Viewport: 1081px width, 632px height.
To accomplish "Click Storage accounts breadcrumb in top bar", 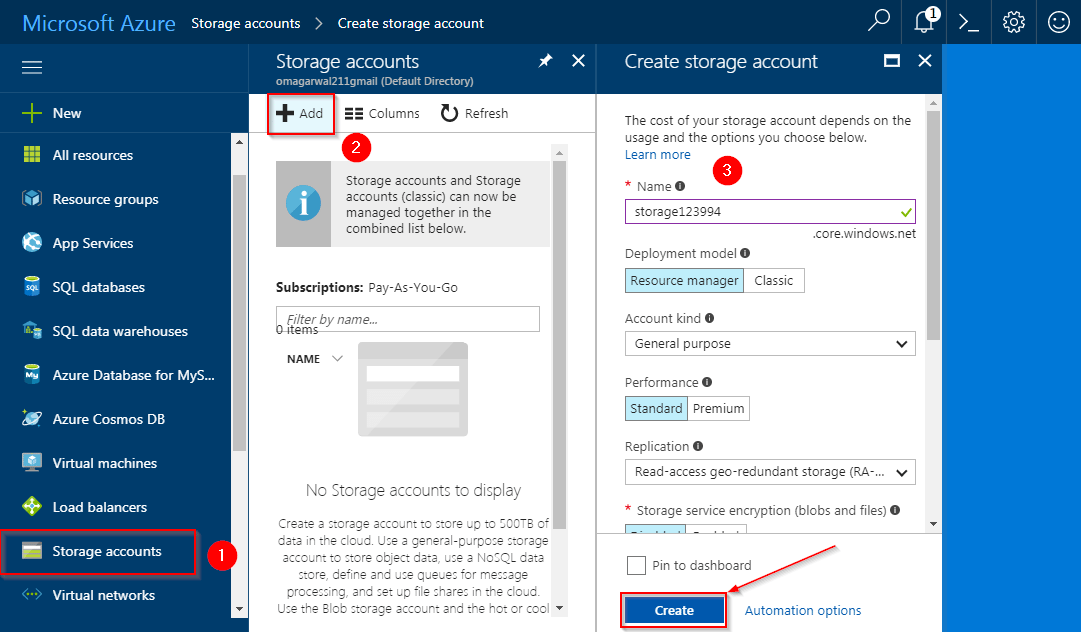I will (245, 23).
